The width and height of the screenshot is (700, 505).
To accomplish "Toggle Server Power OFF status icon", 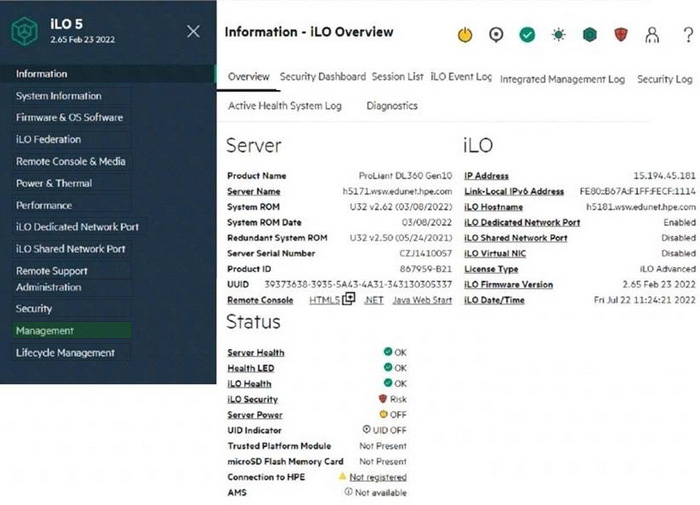I will [x=383, y=414].
